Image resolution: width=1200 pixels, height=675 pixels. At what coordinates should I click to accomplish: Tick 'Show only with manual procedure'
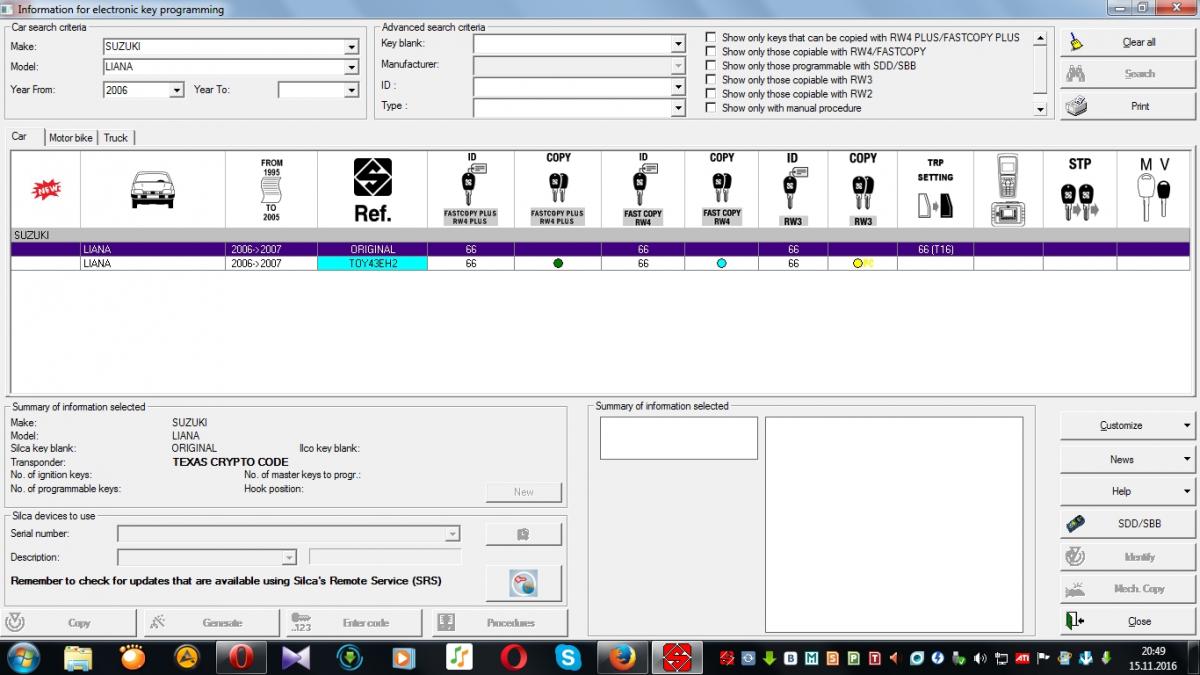click(710, 107)
